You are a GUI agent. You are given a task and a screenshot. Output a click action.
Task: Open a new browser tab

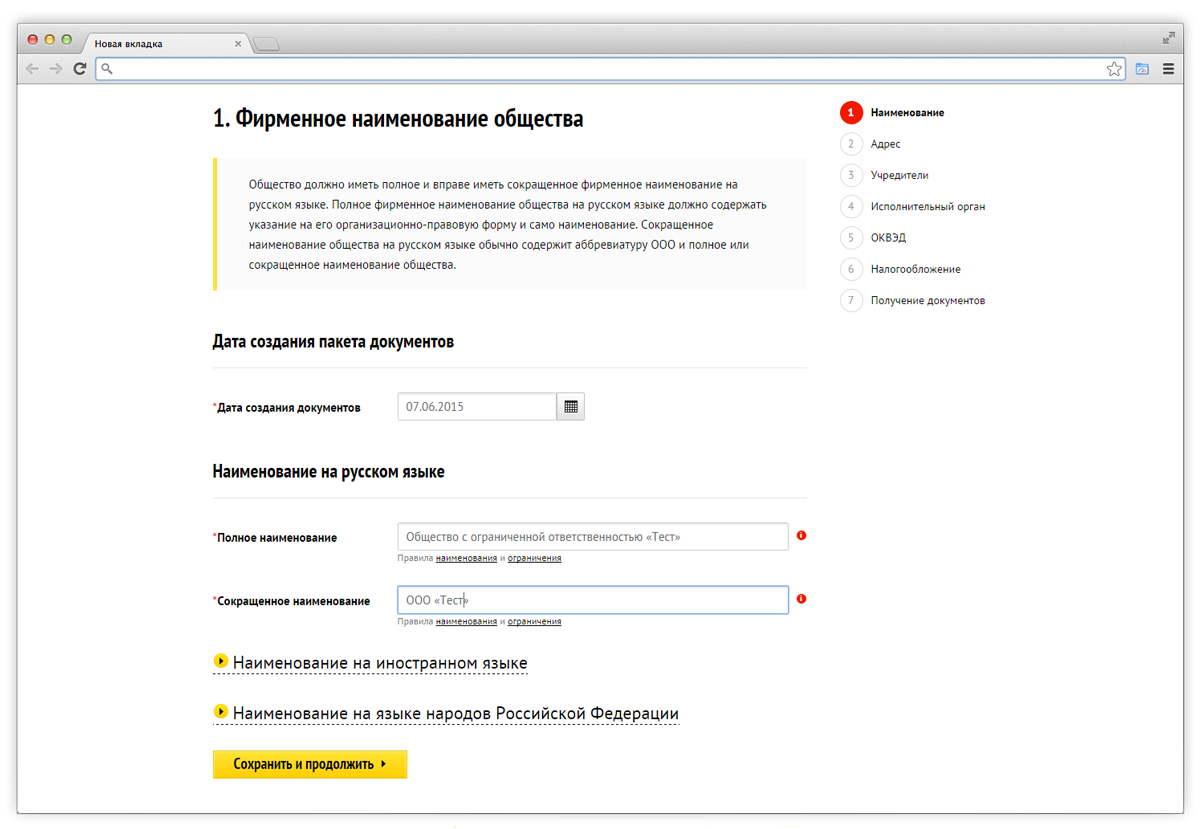[x=267, y=44]
